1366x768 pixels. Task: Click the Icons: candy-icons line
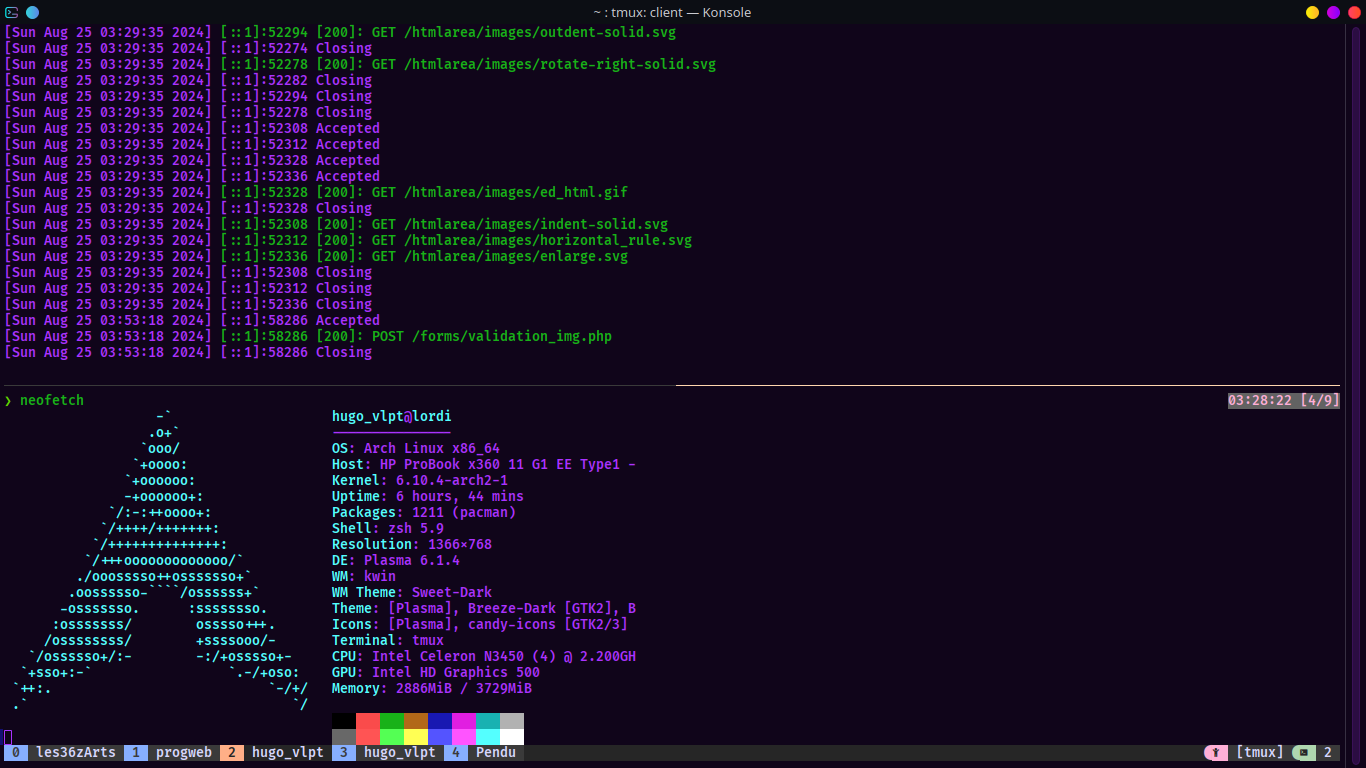tap(480, 624)
